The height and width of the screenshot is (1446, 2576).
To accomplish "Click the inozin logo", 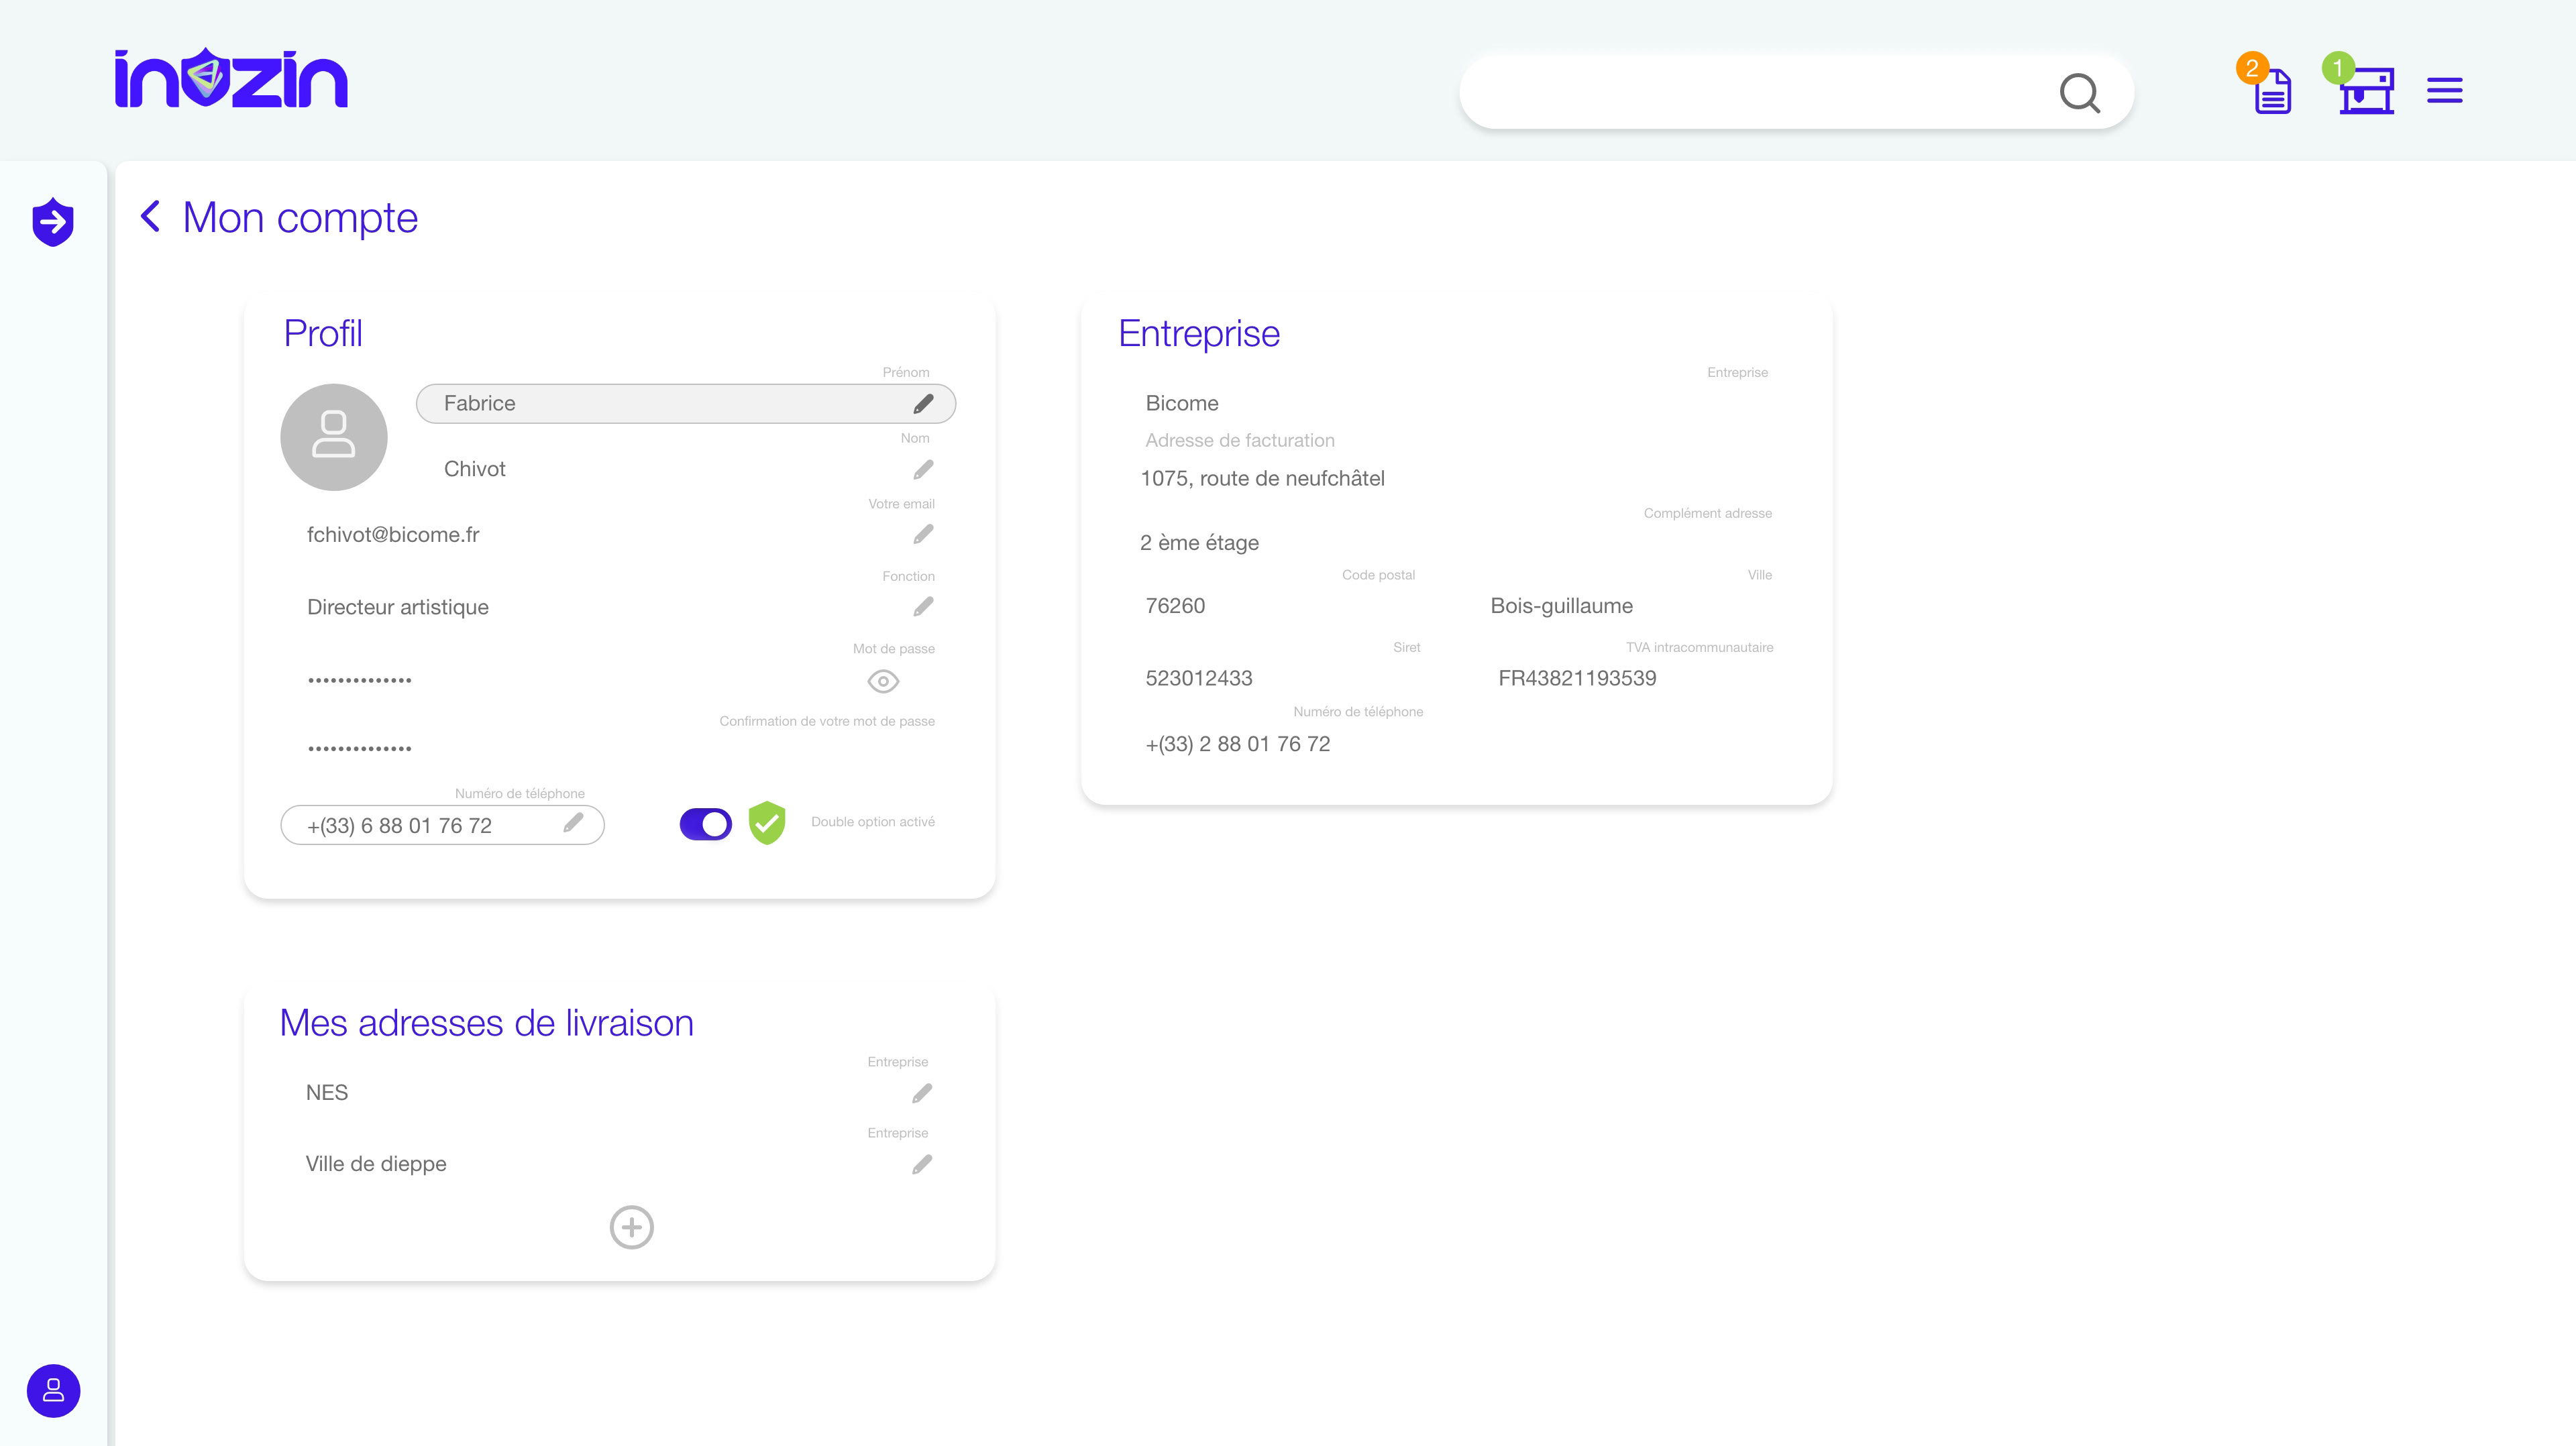I will click(x=231, y=79).
